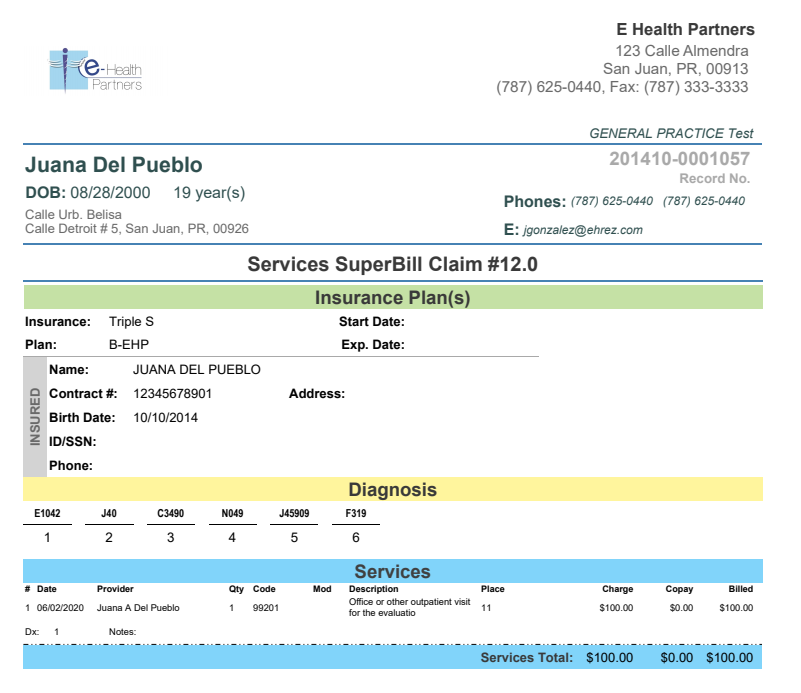The image size is (801, 693).
Task: Collapse the Services section
Action: point(393,571)
